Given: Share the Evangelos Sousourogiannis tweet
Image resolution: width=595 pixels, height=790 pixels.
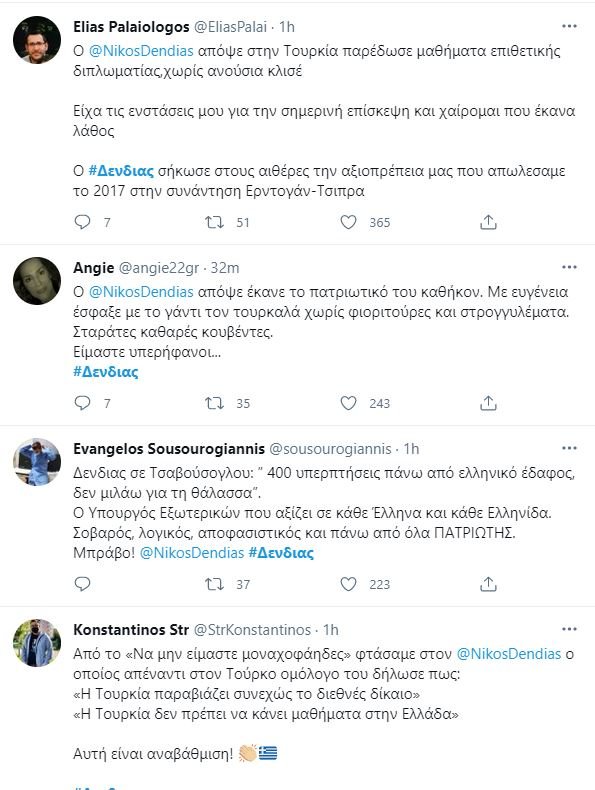Looking at the screenshot, I should point(488,583).
